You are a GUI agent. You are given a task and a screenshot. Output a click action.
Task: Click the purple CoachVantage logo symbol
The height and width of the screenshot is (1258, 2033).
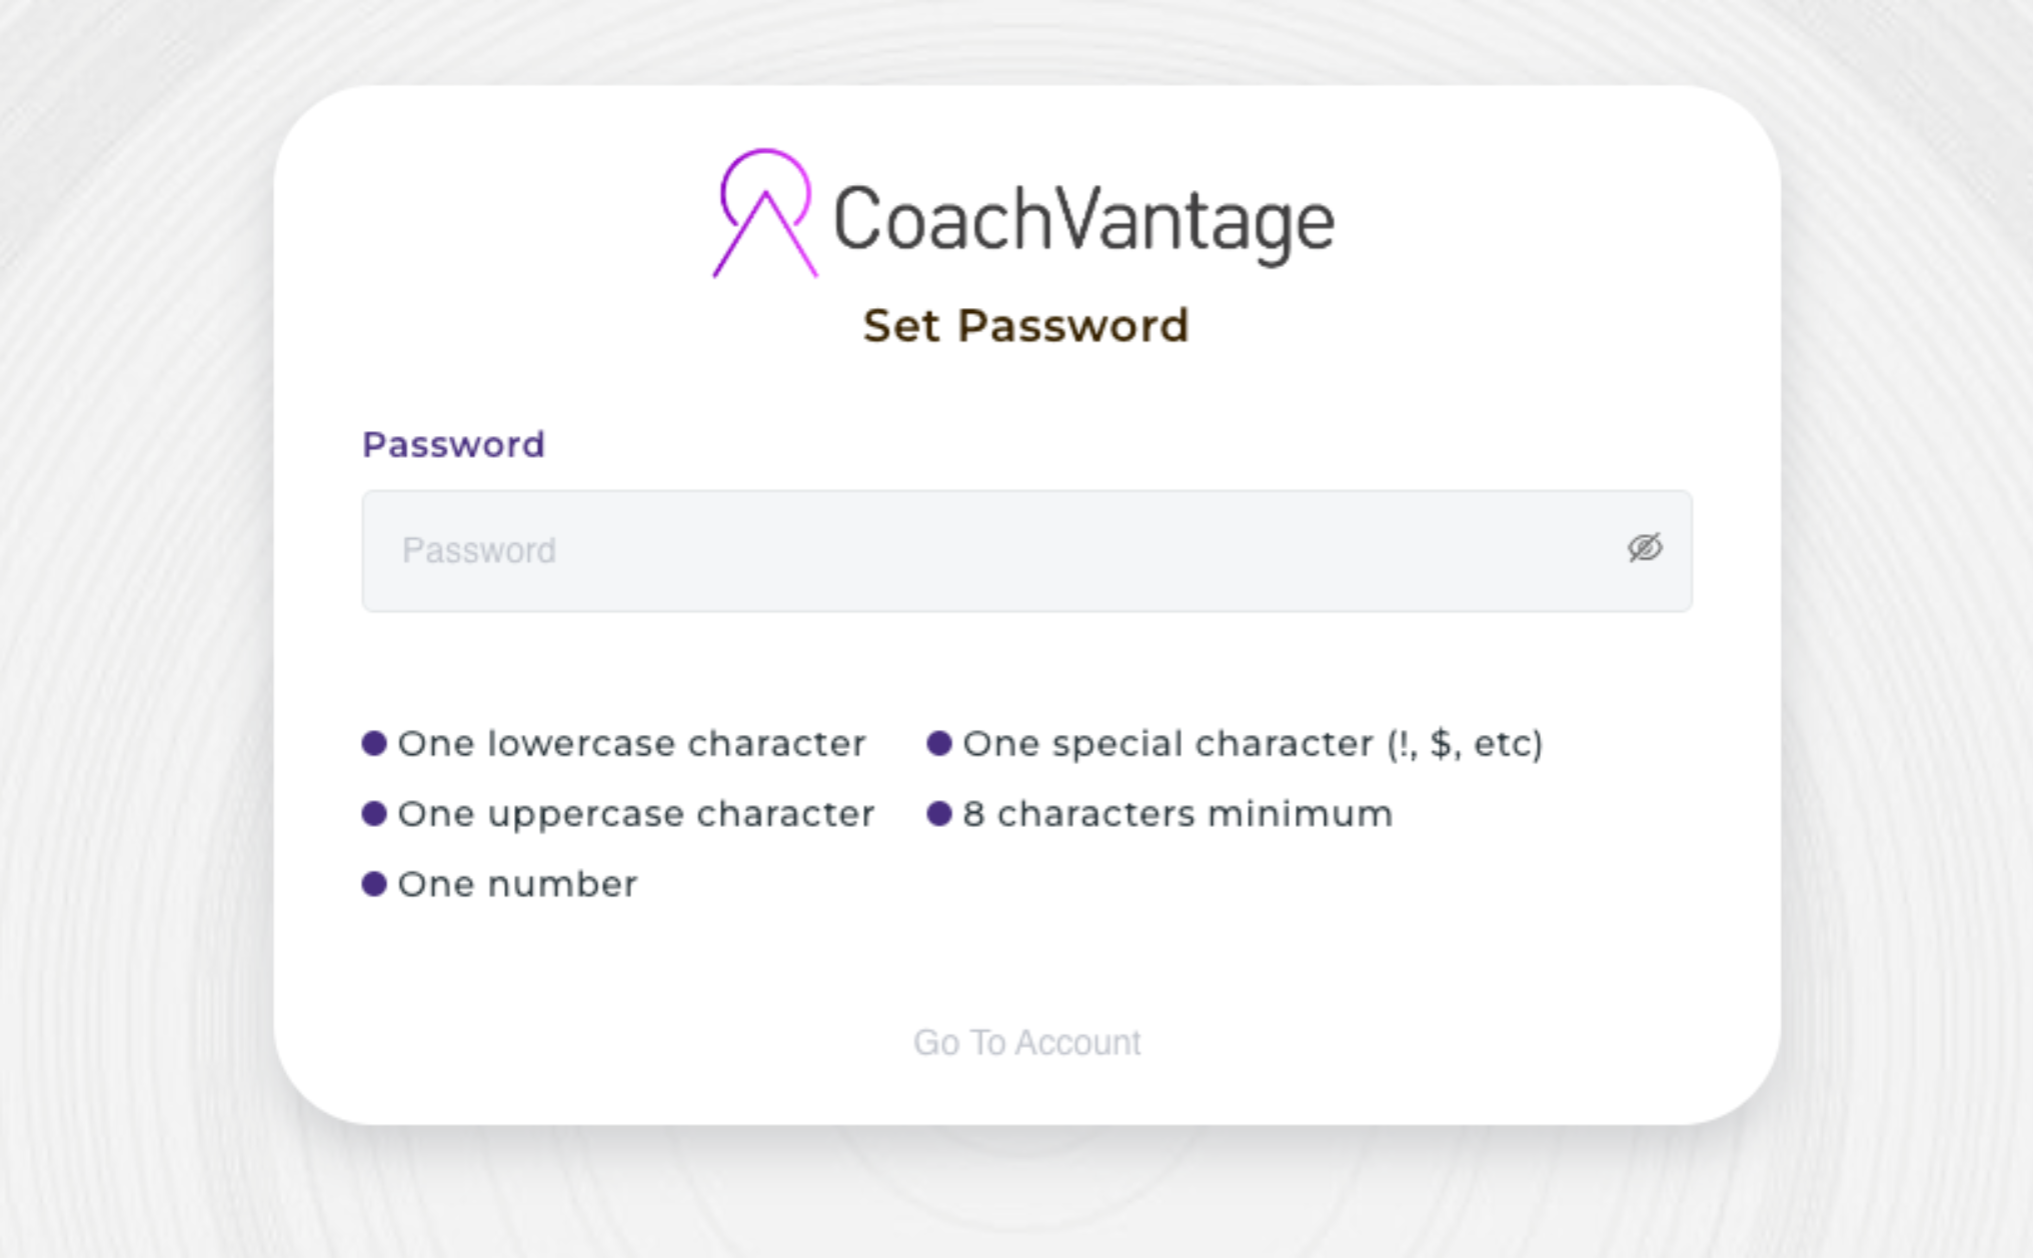click(x=765, y=213)
